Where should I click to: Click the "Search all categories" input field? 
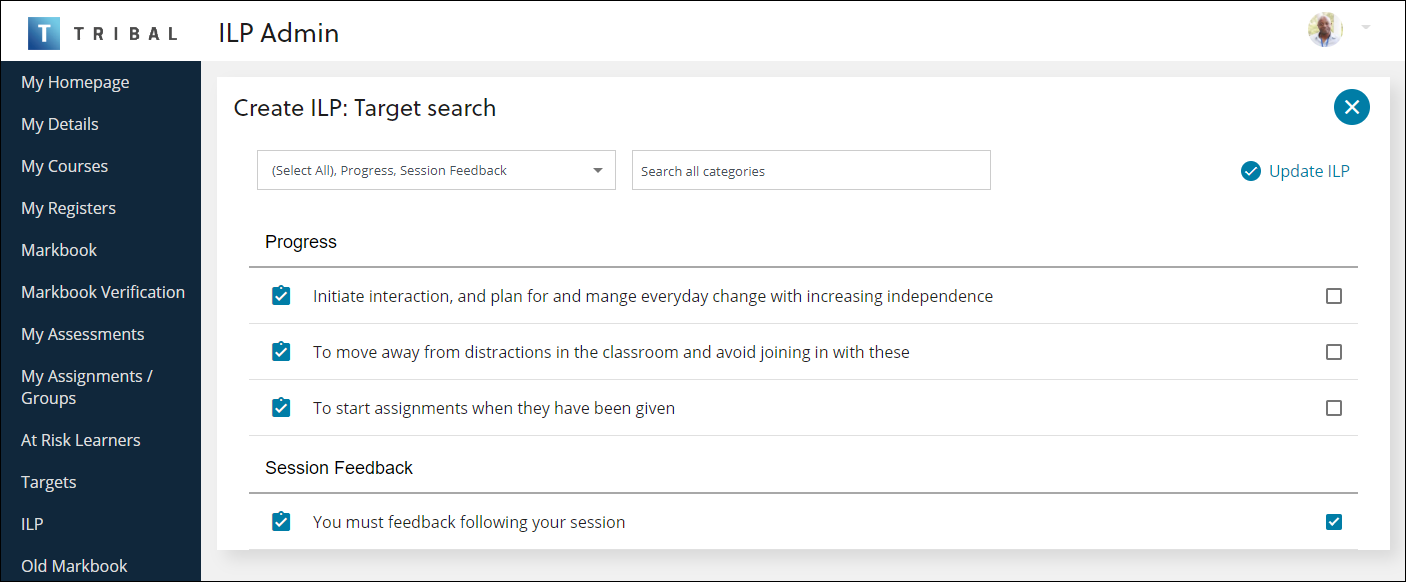tap(811, 170)
